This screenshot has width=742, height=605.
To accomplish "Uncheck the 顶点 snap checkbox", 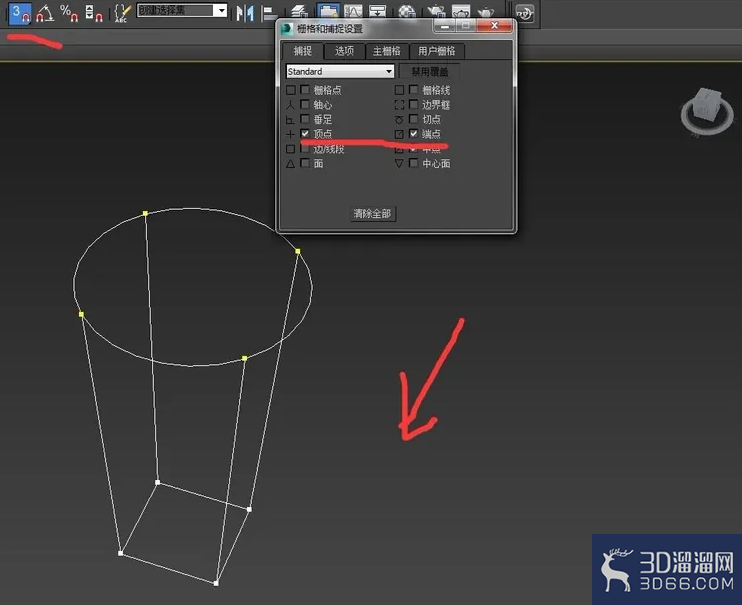I will click(305, 133).
